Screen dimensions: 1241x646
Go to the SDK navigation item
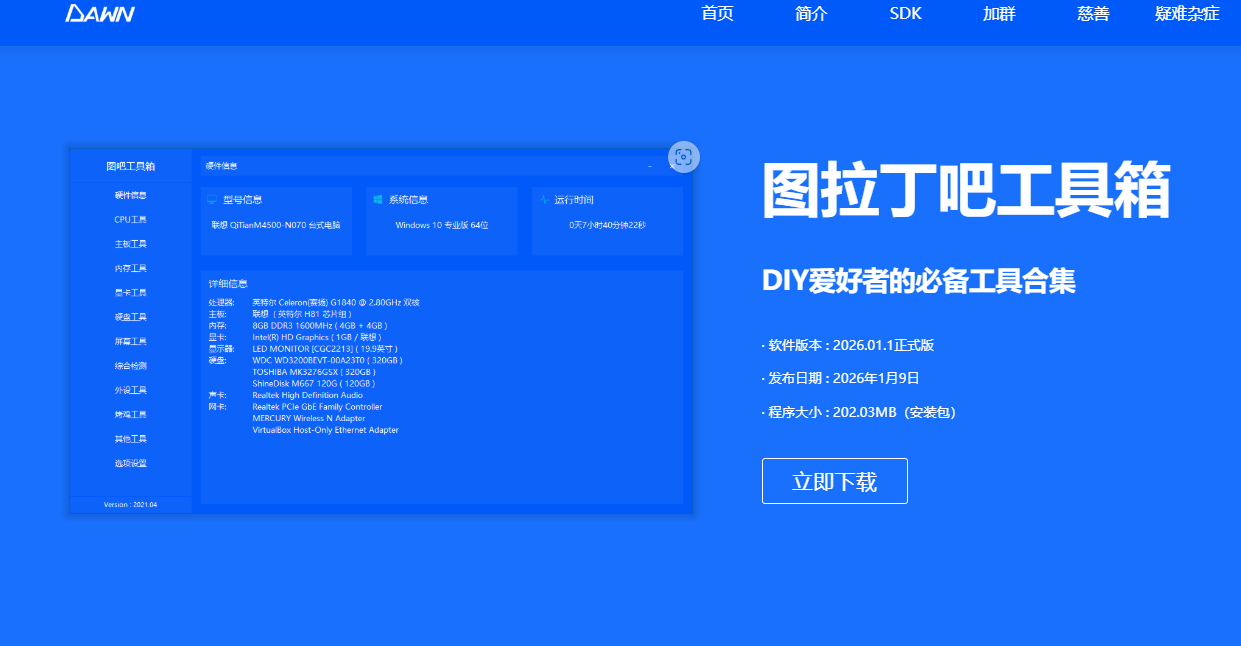tap(905, 14)
